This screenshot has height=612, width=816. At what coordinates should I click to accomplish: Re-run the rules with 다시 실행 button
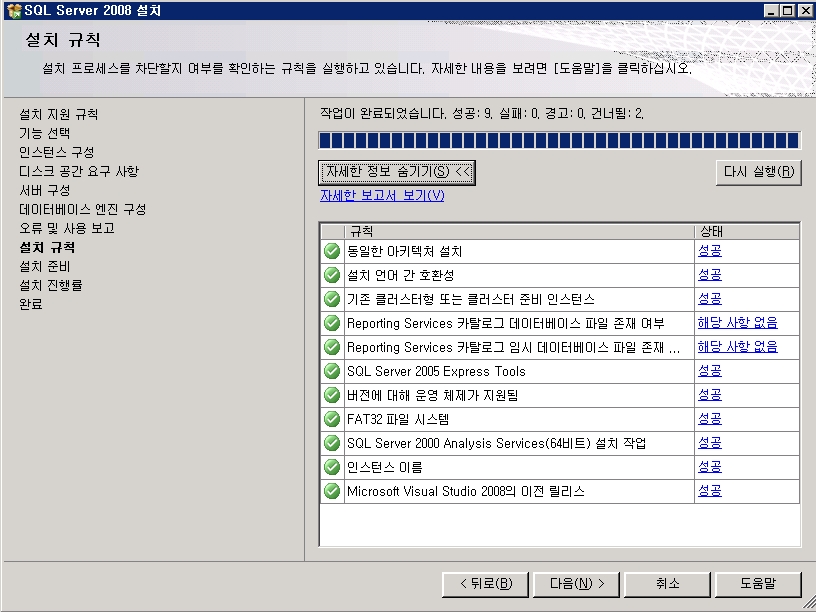tap(759, 172)
